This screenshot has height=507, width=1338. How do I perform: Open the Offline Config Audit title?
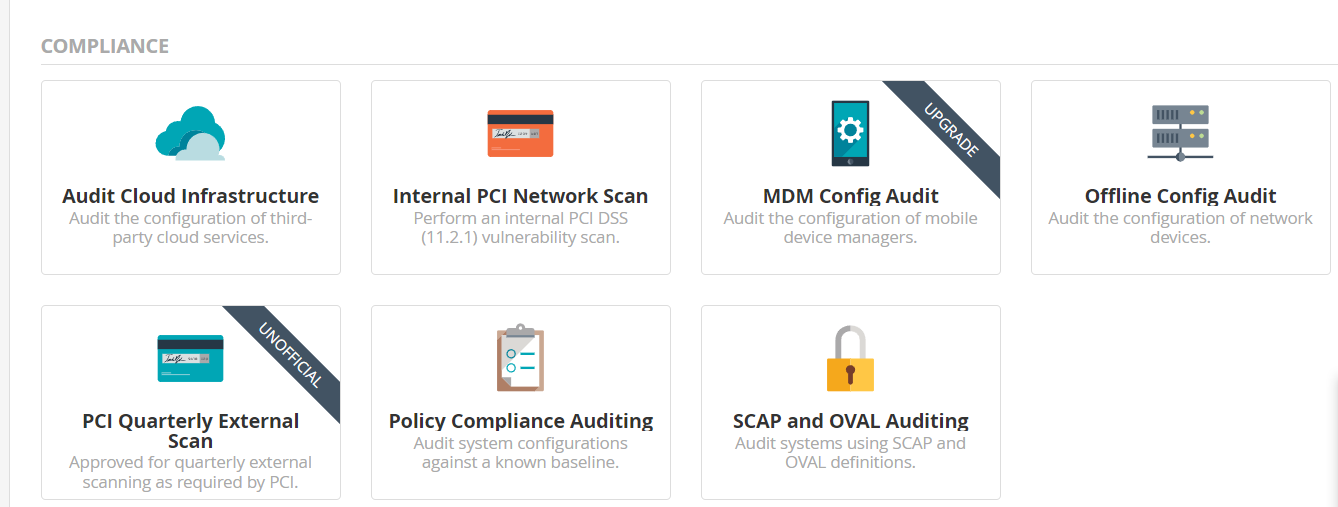coord(1180,196)
